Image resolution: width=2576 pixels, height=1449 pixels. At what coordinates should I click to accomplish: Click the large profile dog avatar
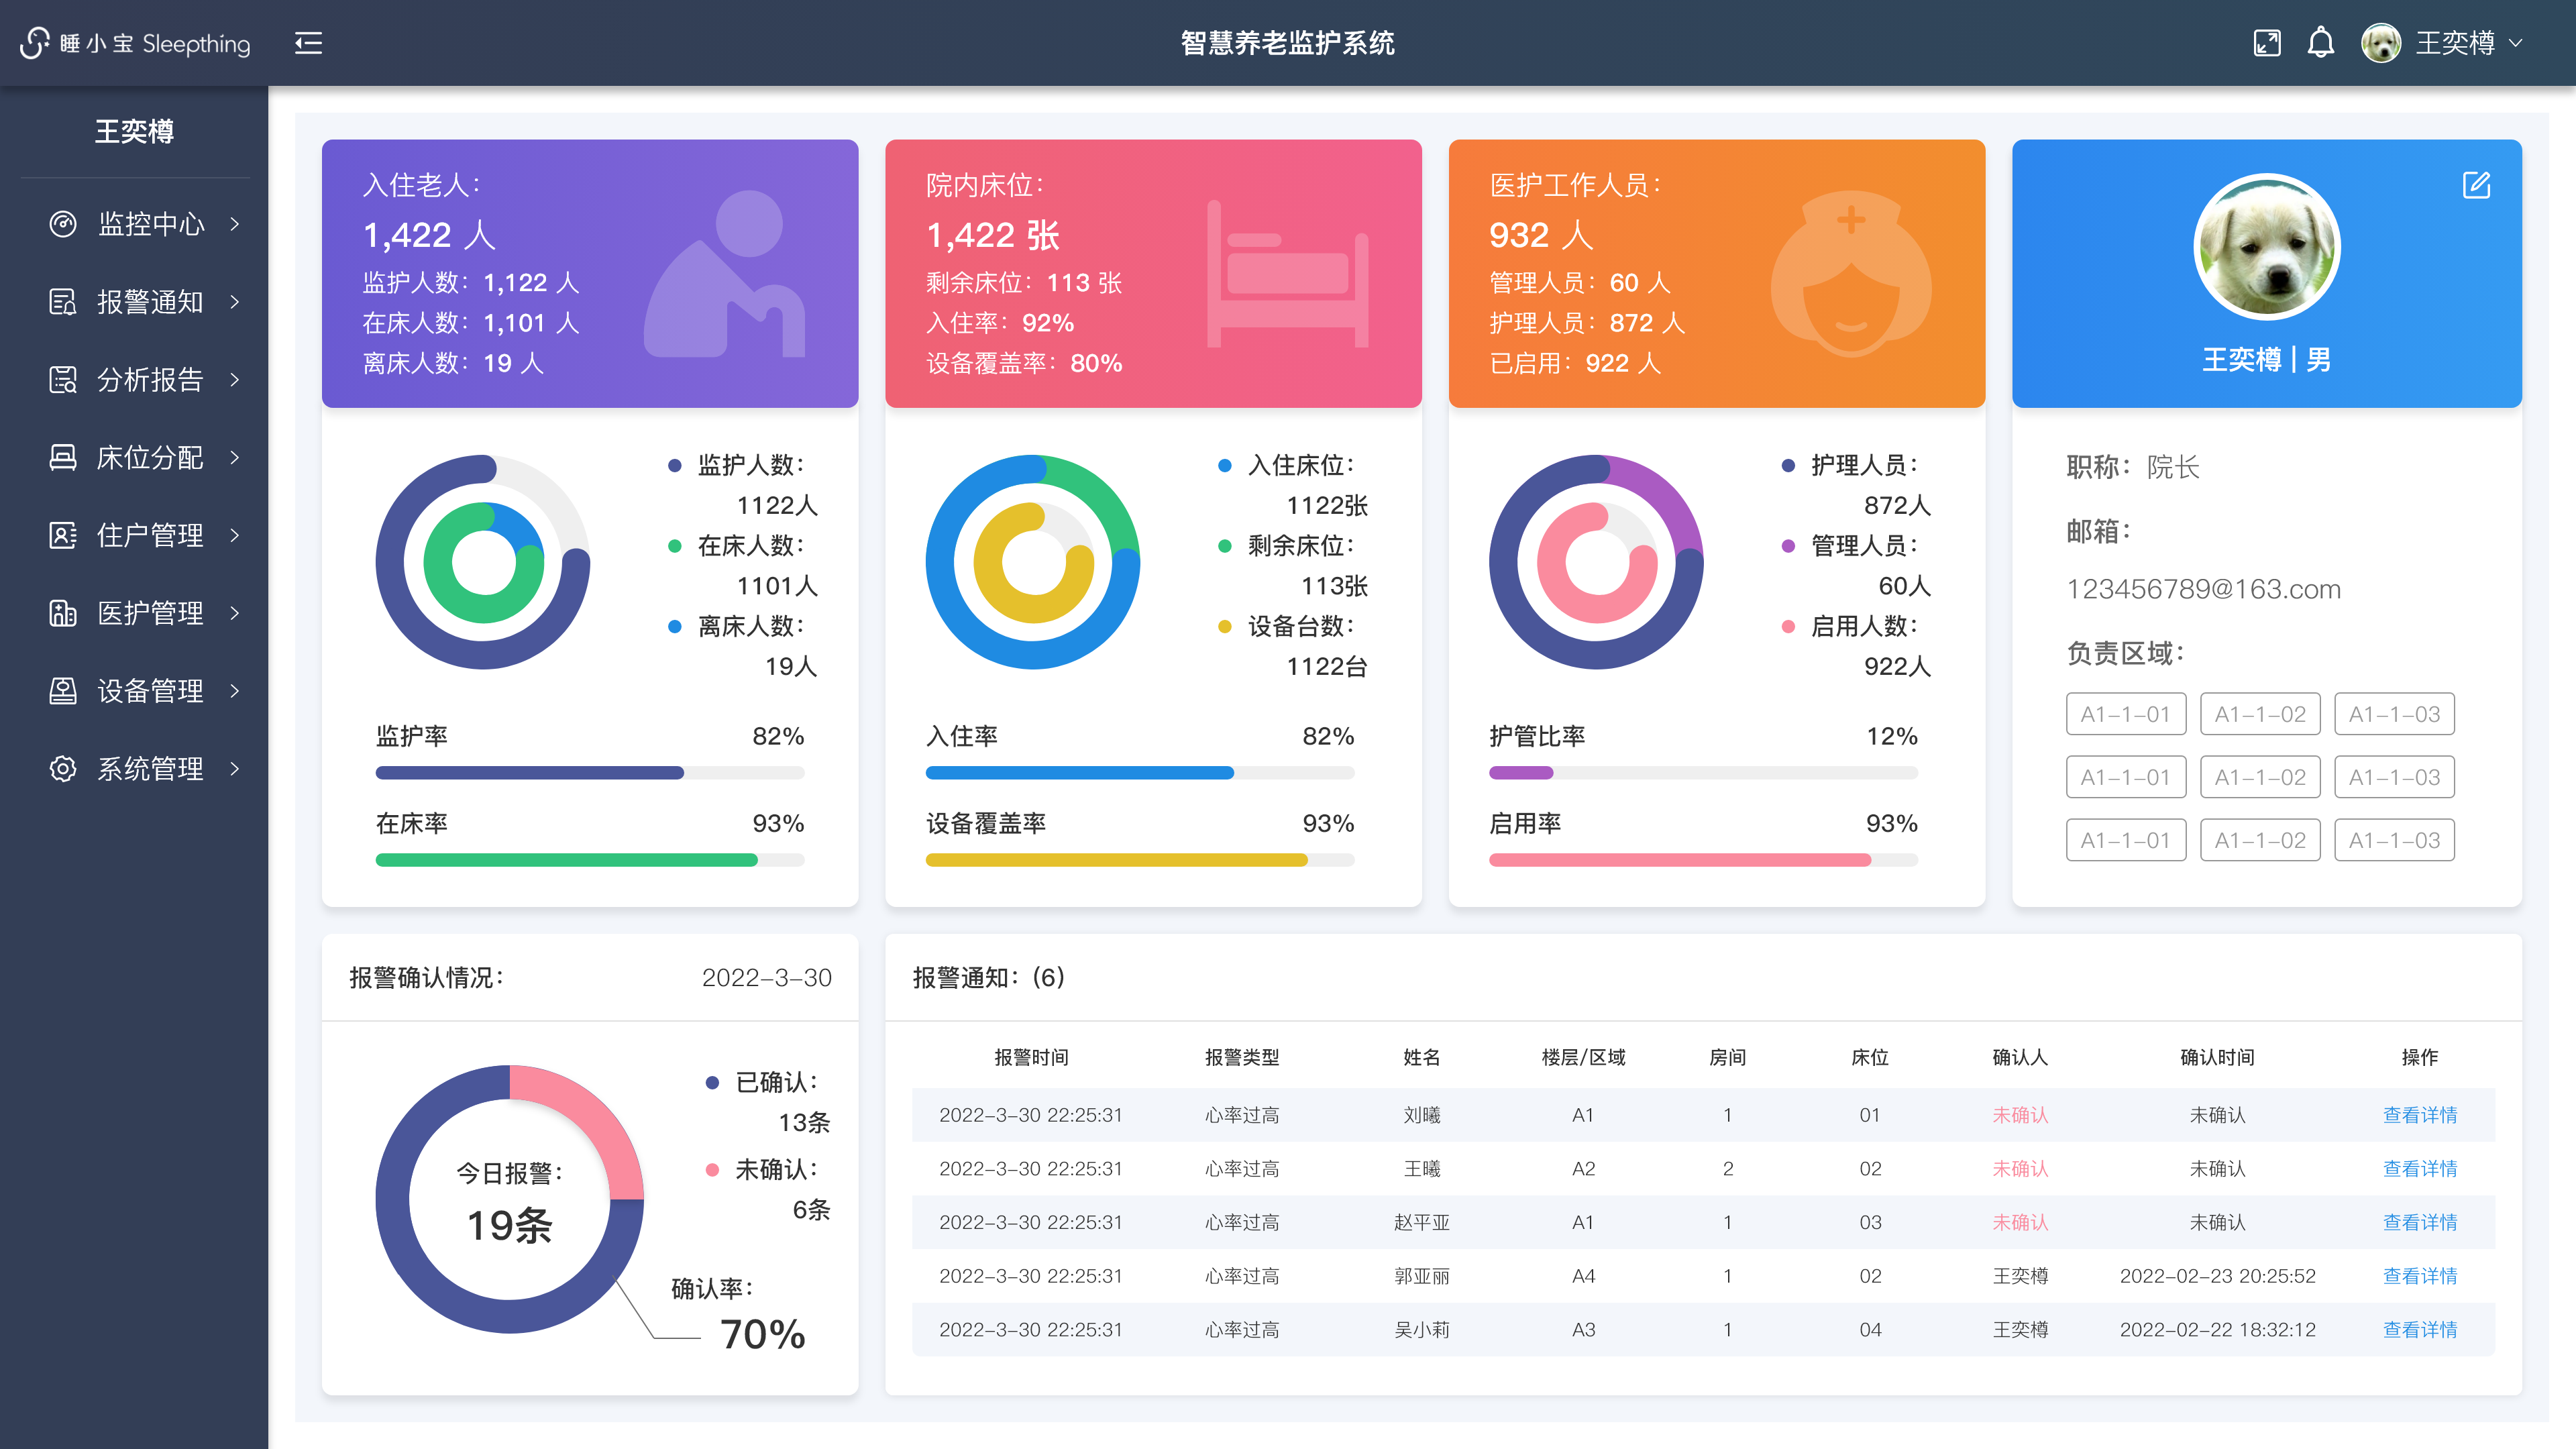coord(2266,247)
